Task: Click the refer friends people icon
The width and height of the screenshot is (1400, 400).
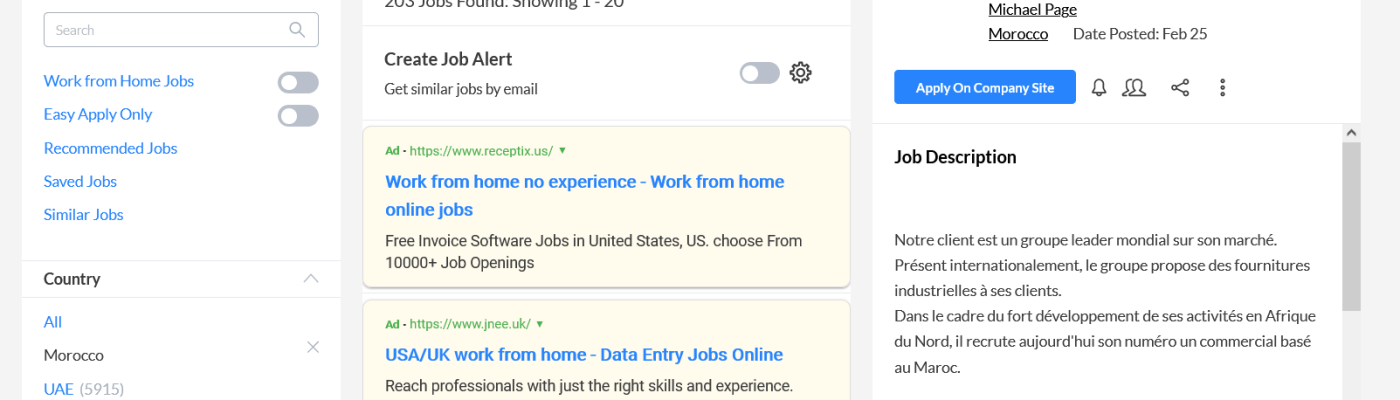Action: point(1134,88)
